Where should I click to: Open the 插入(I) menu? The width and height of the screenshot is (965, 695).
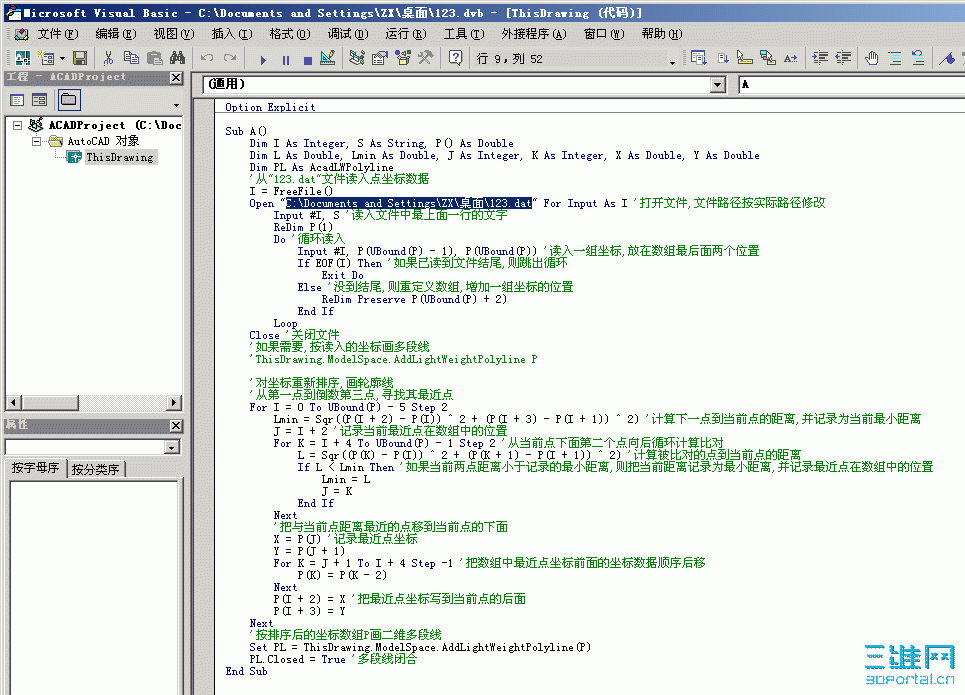231,34
